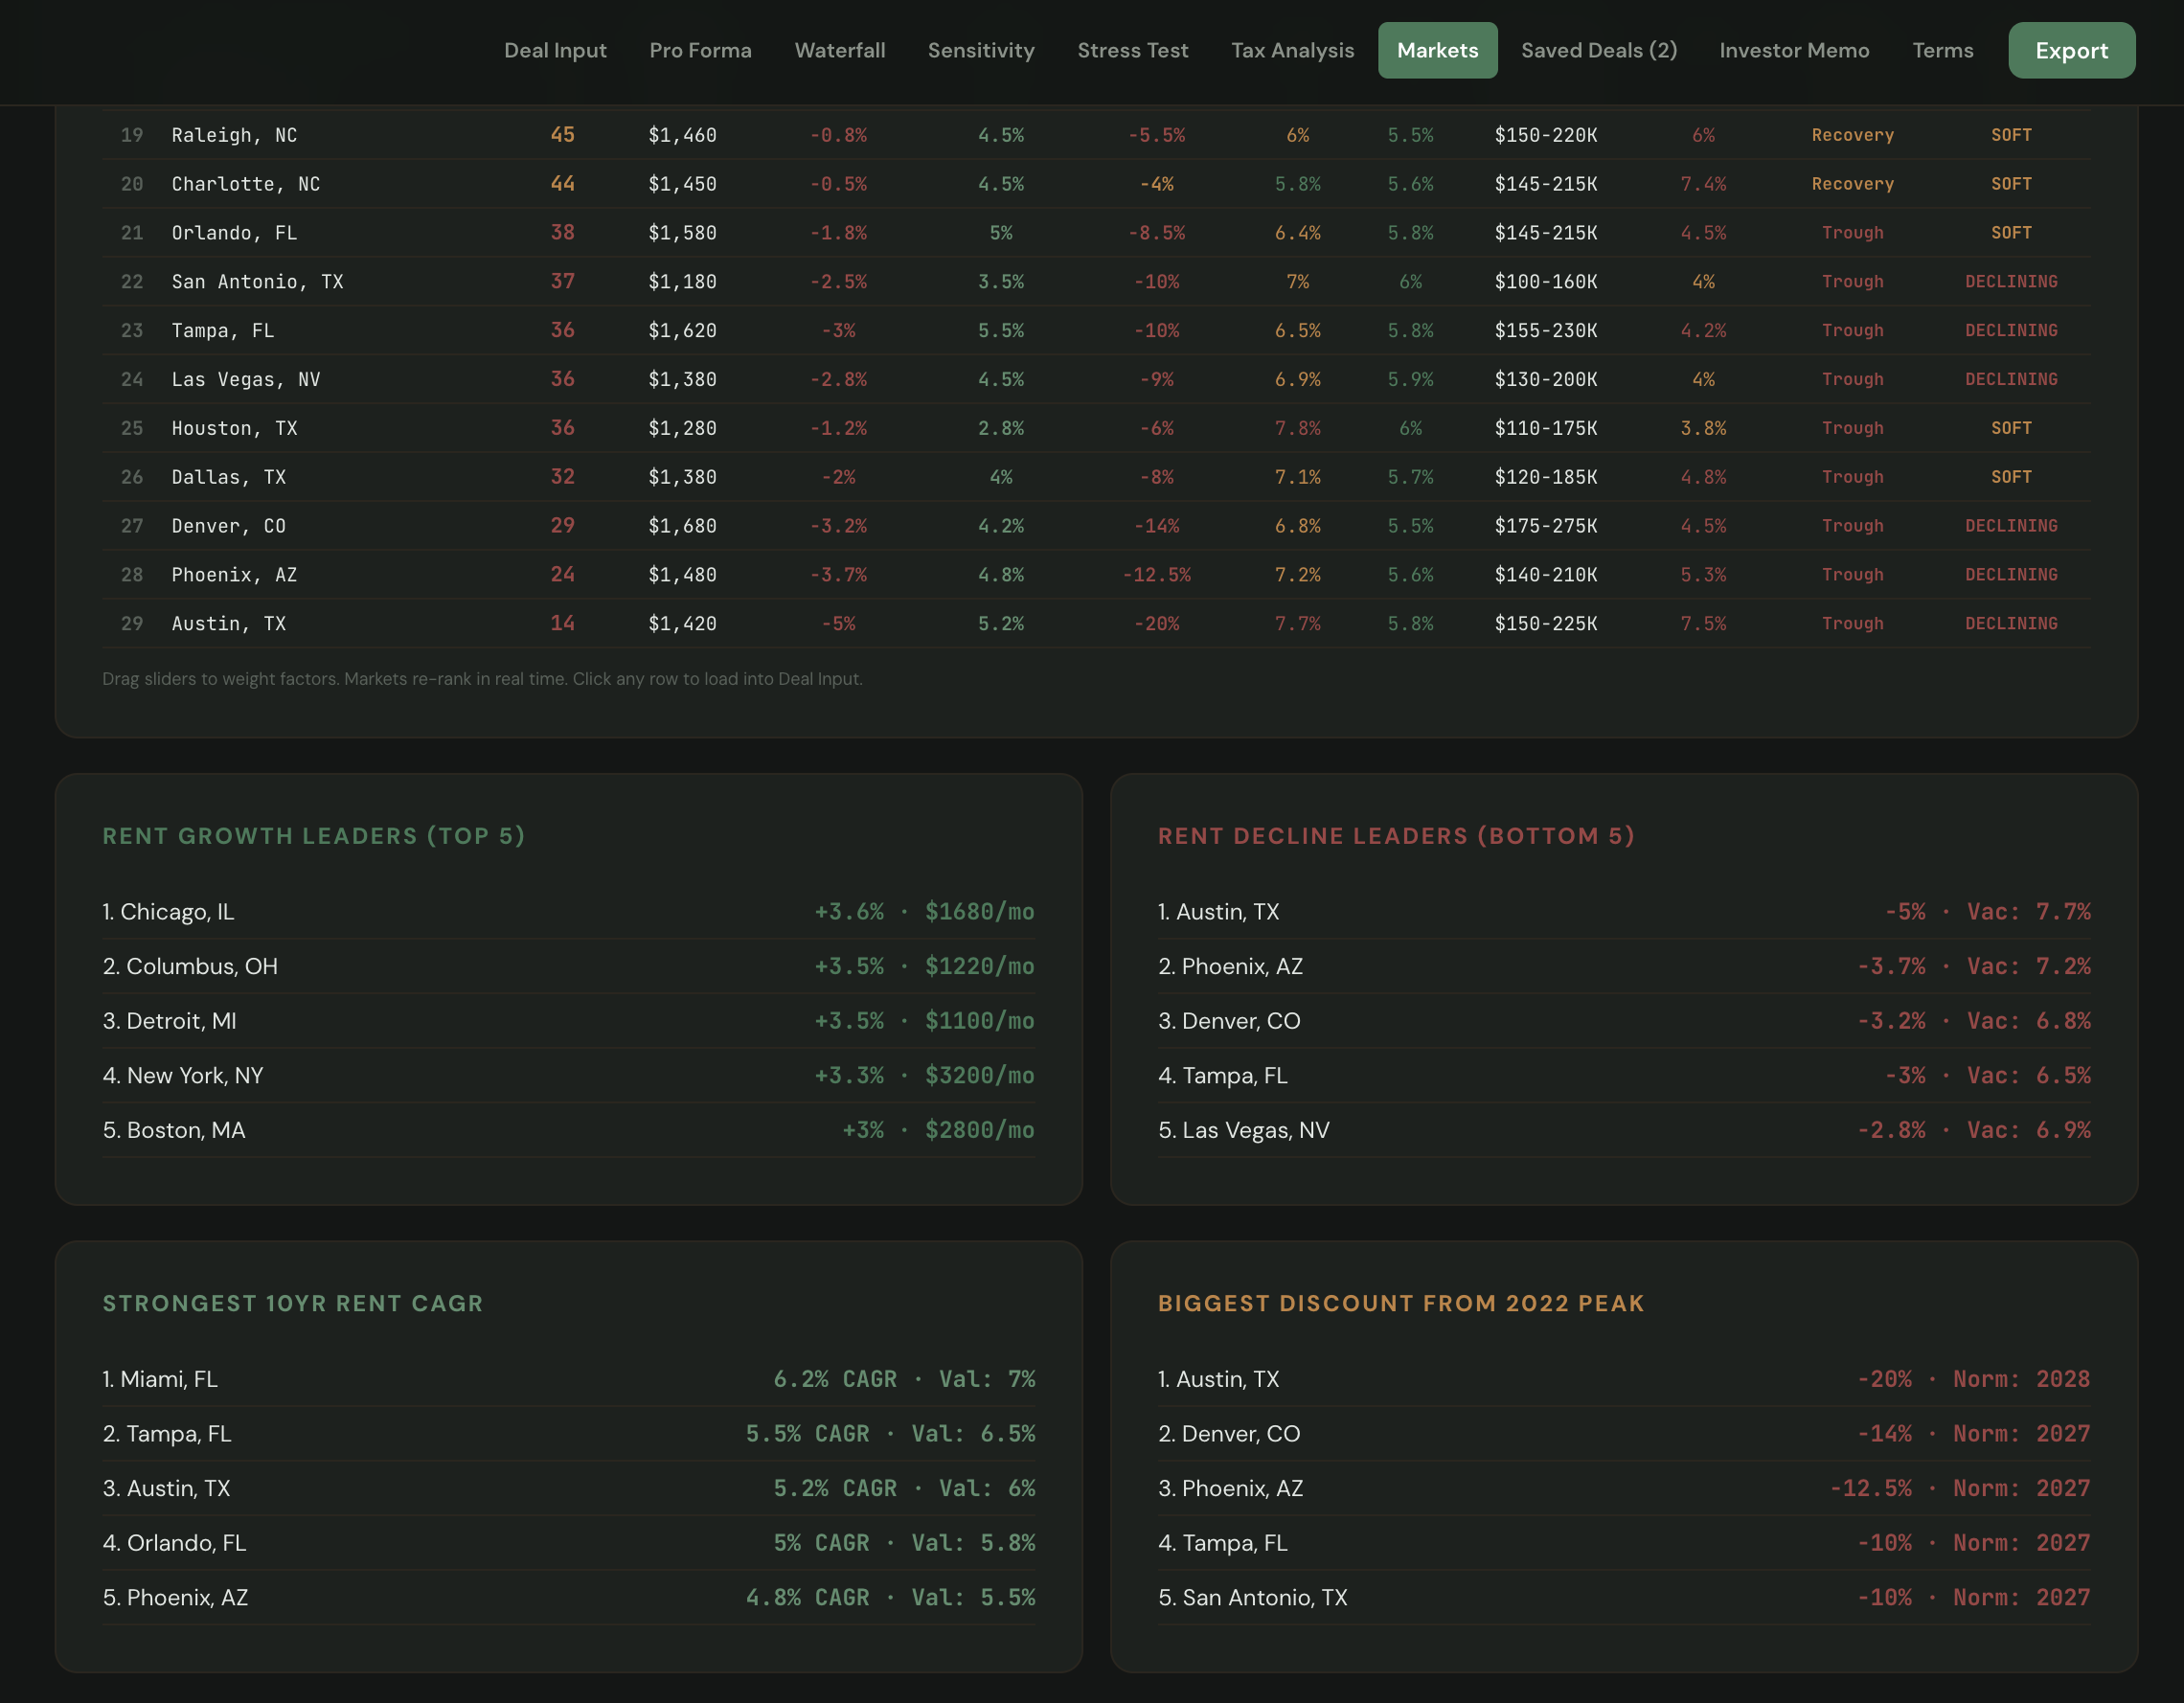Select the Orlando, FL table row
This screenshot has width=2184, height=1703.
(x=1096, y=233)
